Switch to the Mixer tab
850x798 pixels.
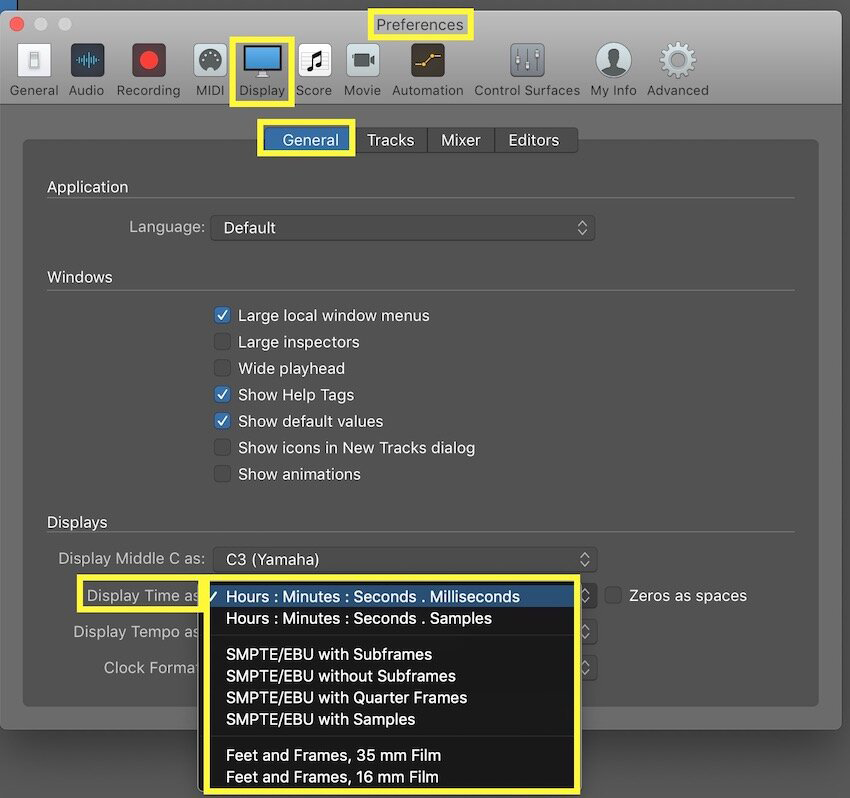[x=461, y=140]
